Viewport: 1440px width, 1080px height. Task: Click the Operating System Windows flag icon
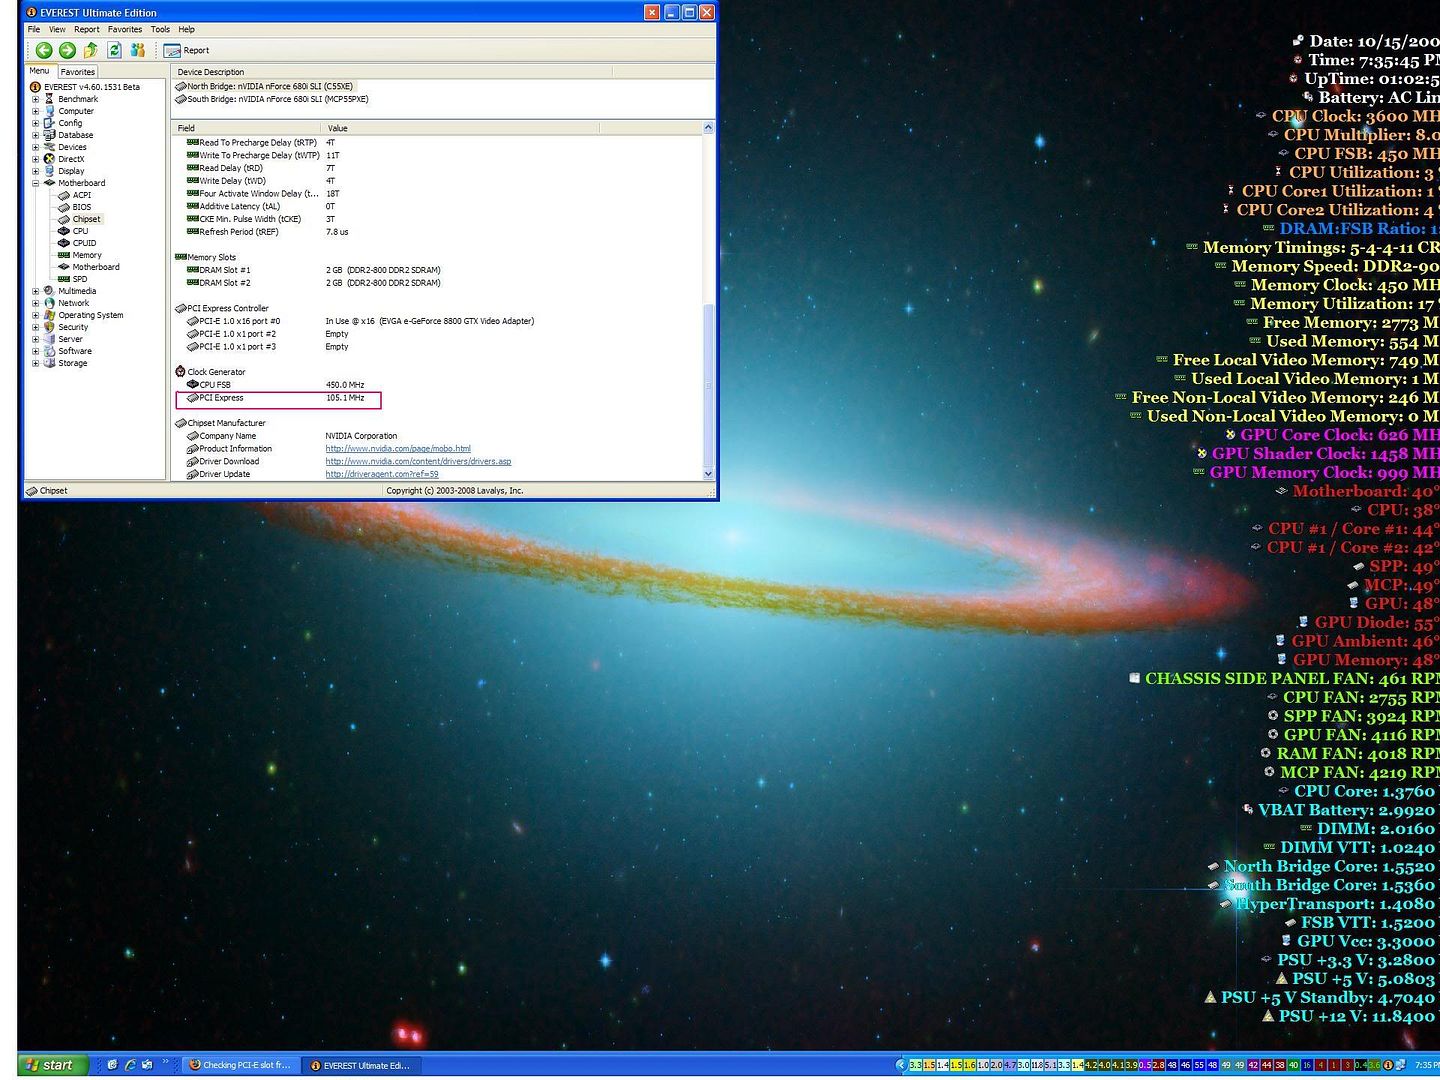(49, 315)
